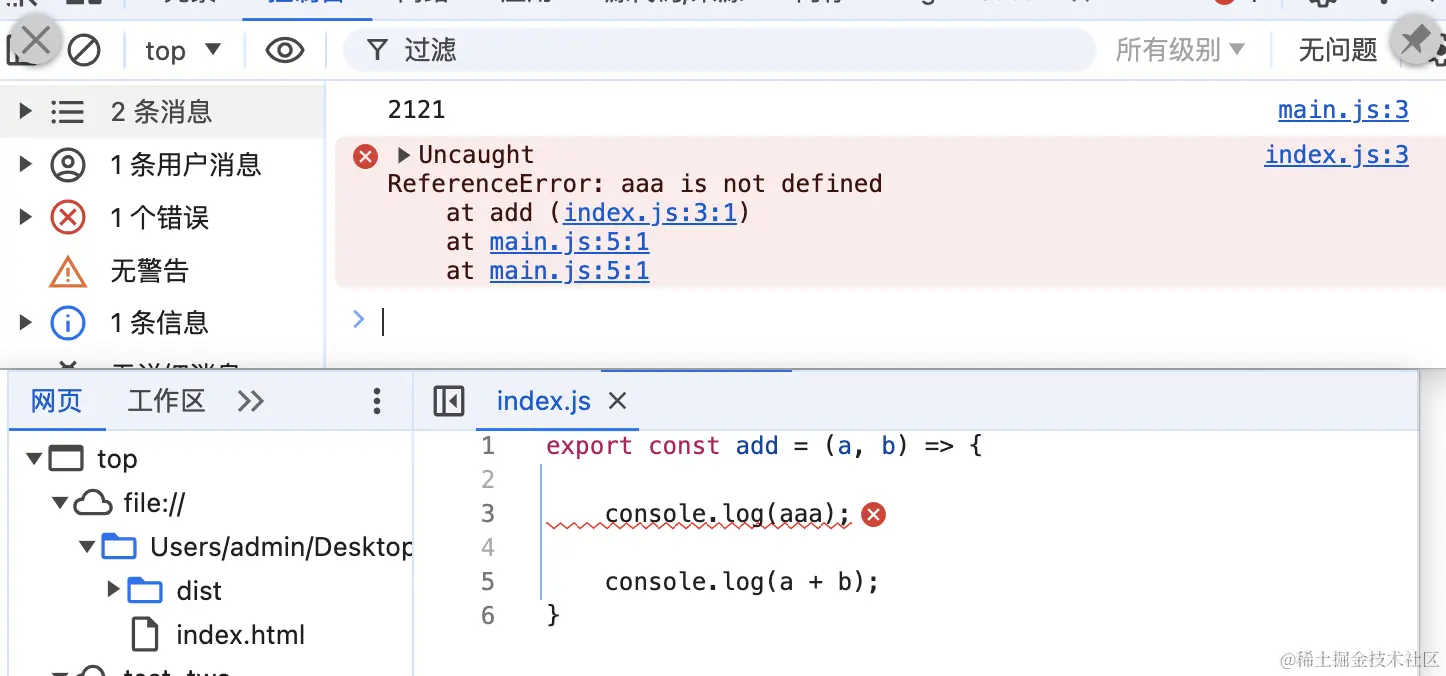Open the first main.js:5:1 stack link
Viewport: 1446px width, 676px height.
click(569, 241)
